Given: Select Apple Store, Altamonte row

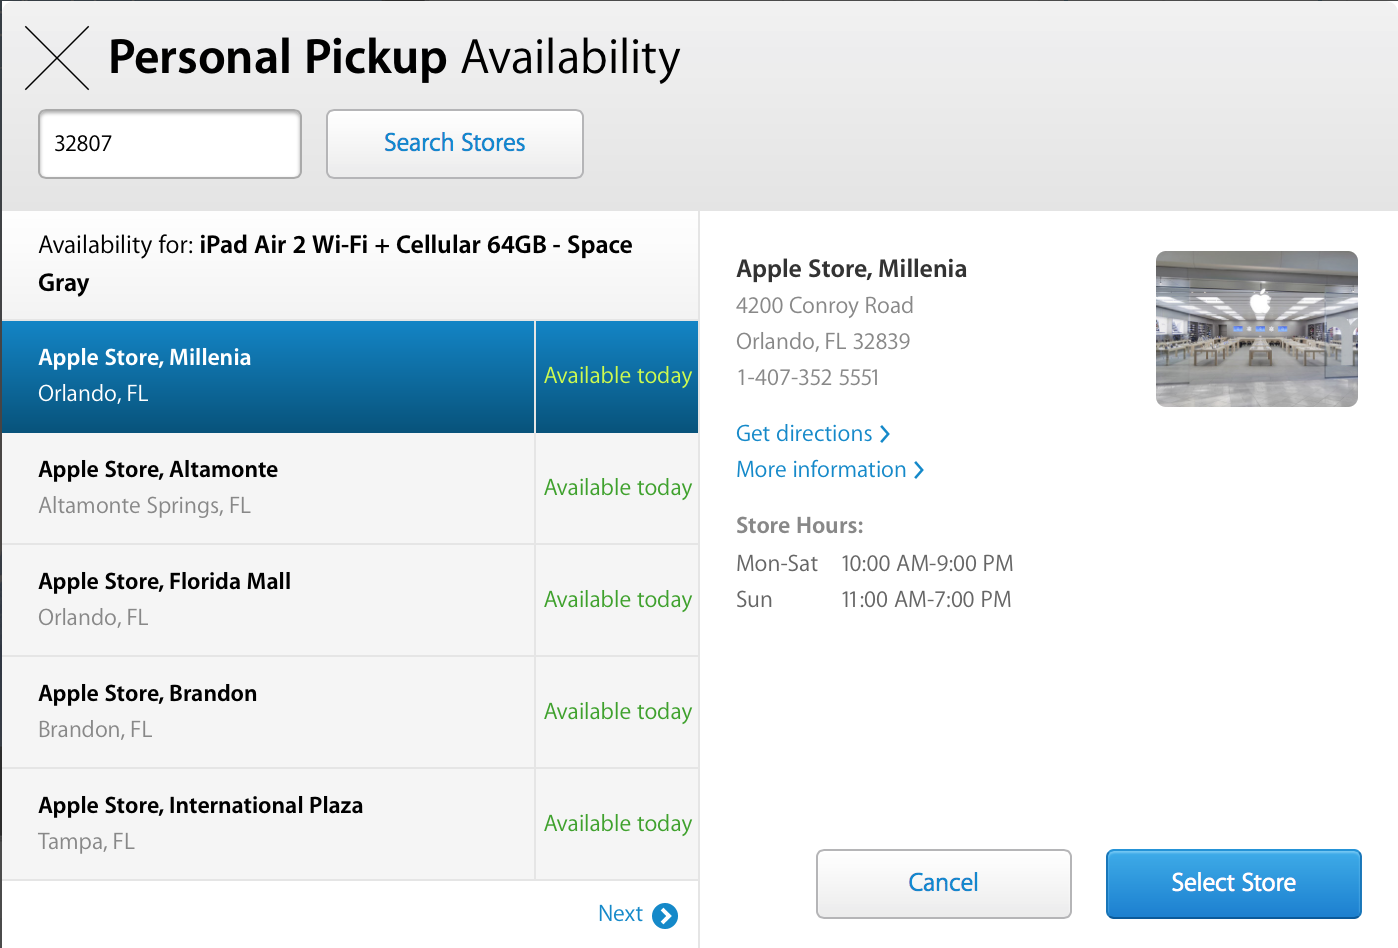Looking at the screenshot, I should click(x=268, y=488).
